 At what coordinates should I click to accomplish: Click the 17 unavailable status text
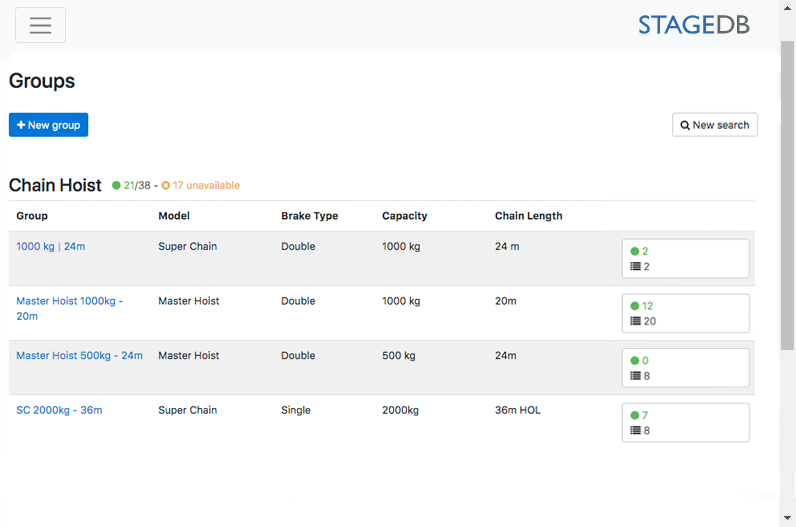[x=206, y=186]
